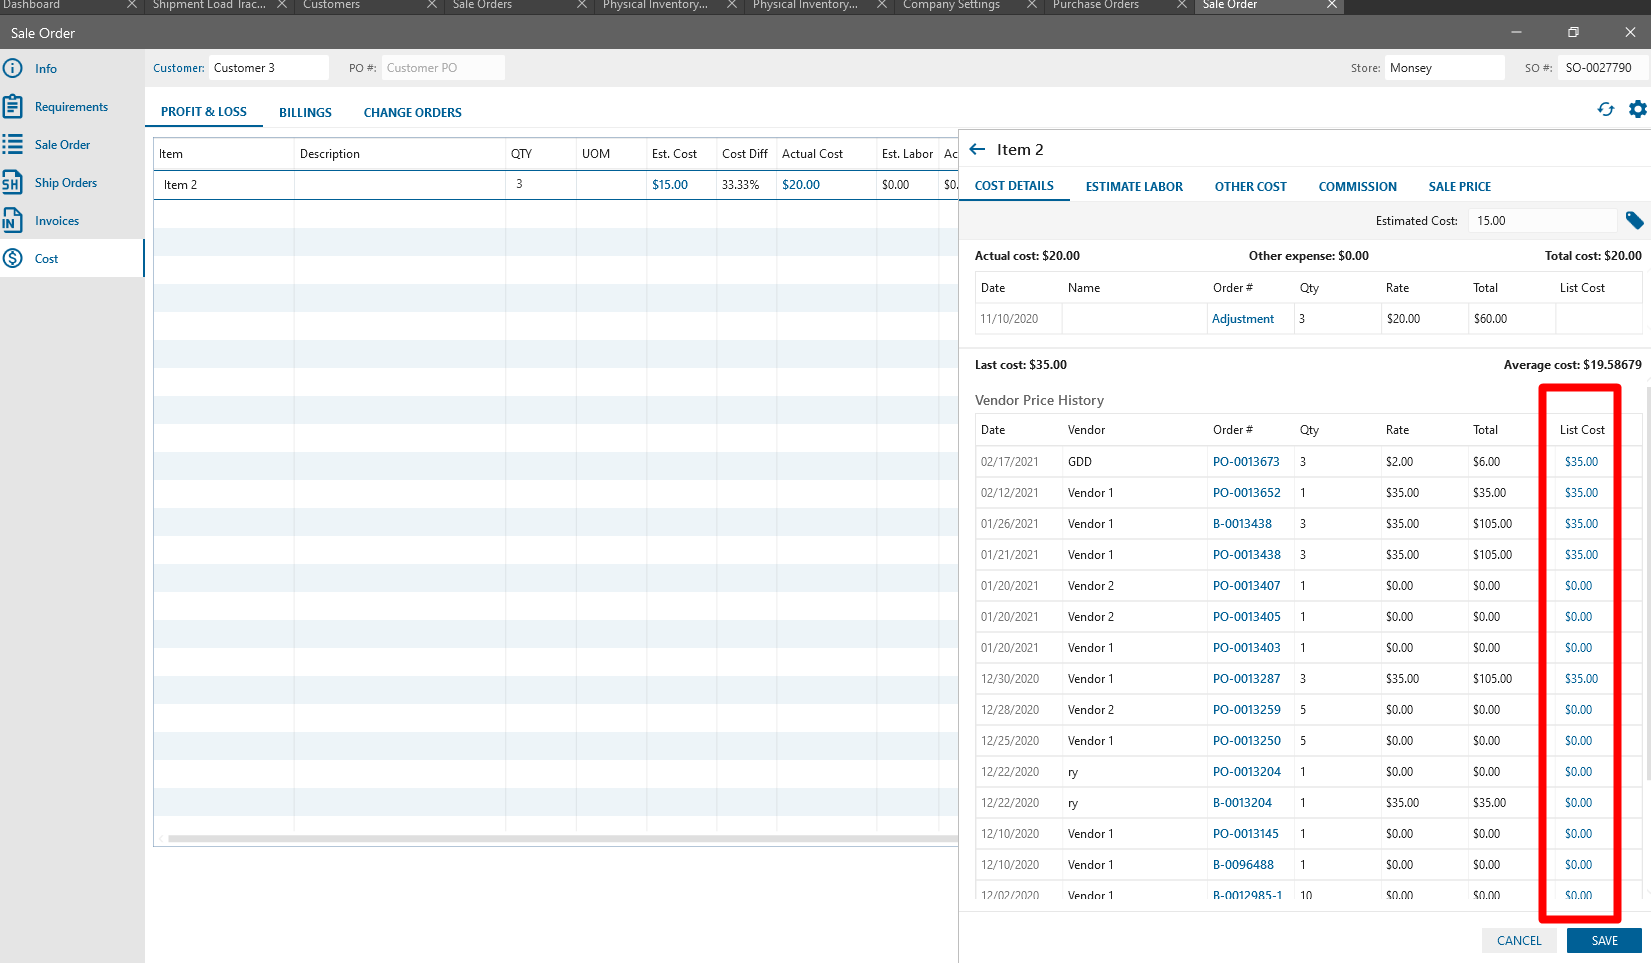
Task: Click the Adjustment order link
Action: coord(1242,319)
